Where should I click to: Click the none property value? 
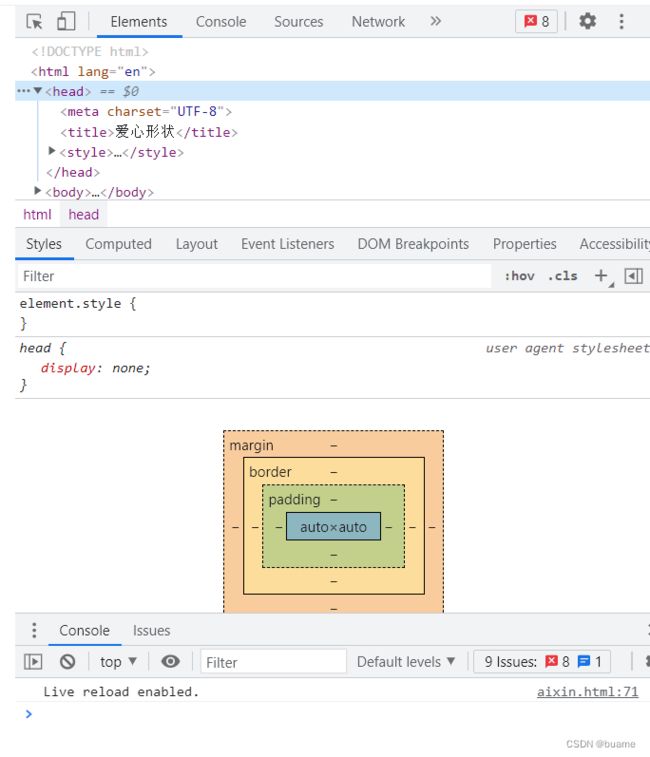pos(127,368)
